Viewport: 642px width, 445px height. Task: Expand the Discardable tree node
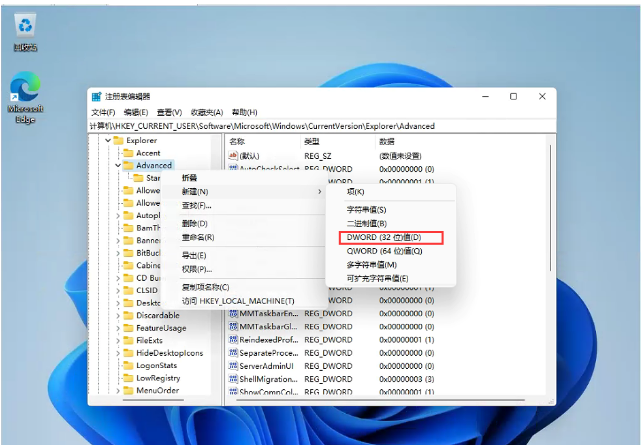click(x=117, y=316)
